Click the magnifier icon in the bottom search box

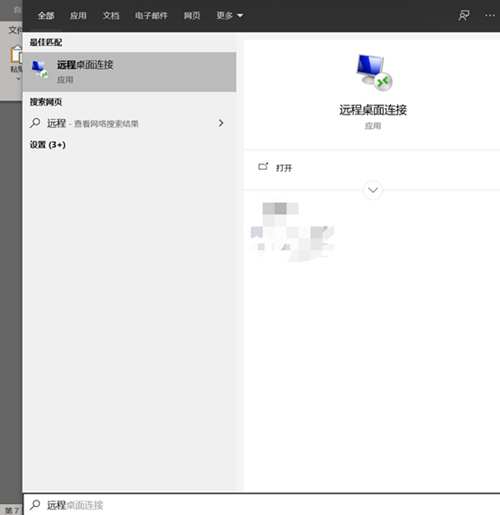[35, 505]
